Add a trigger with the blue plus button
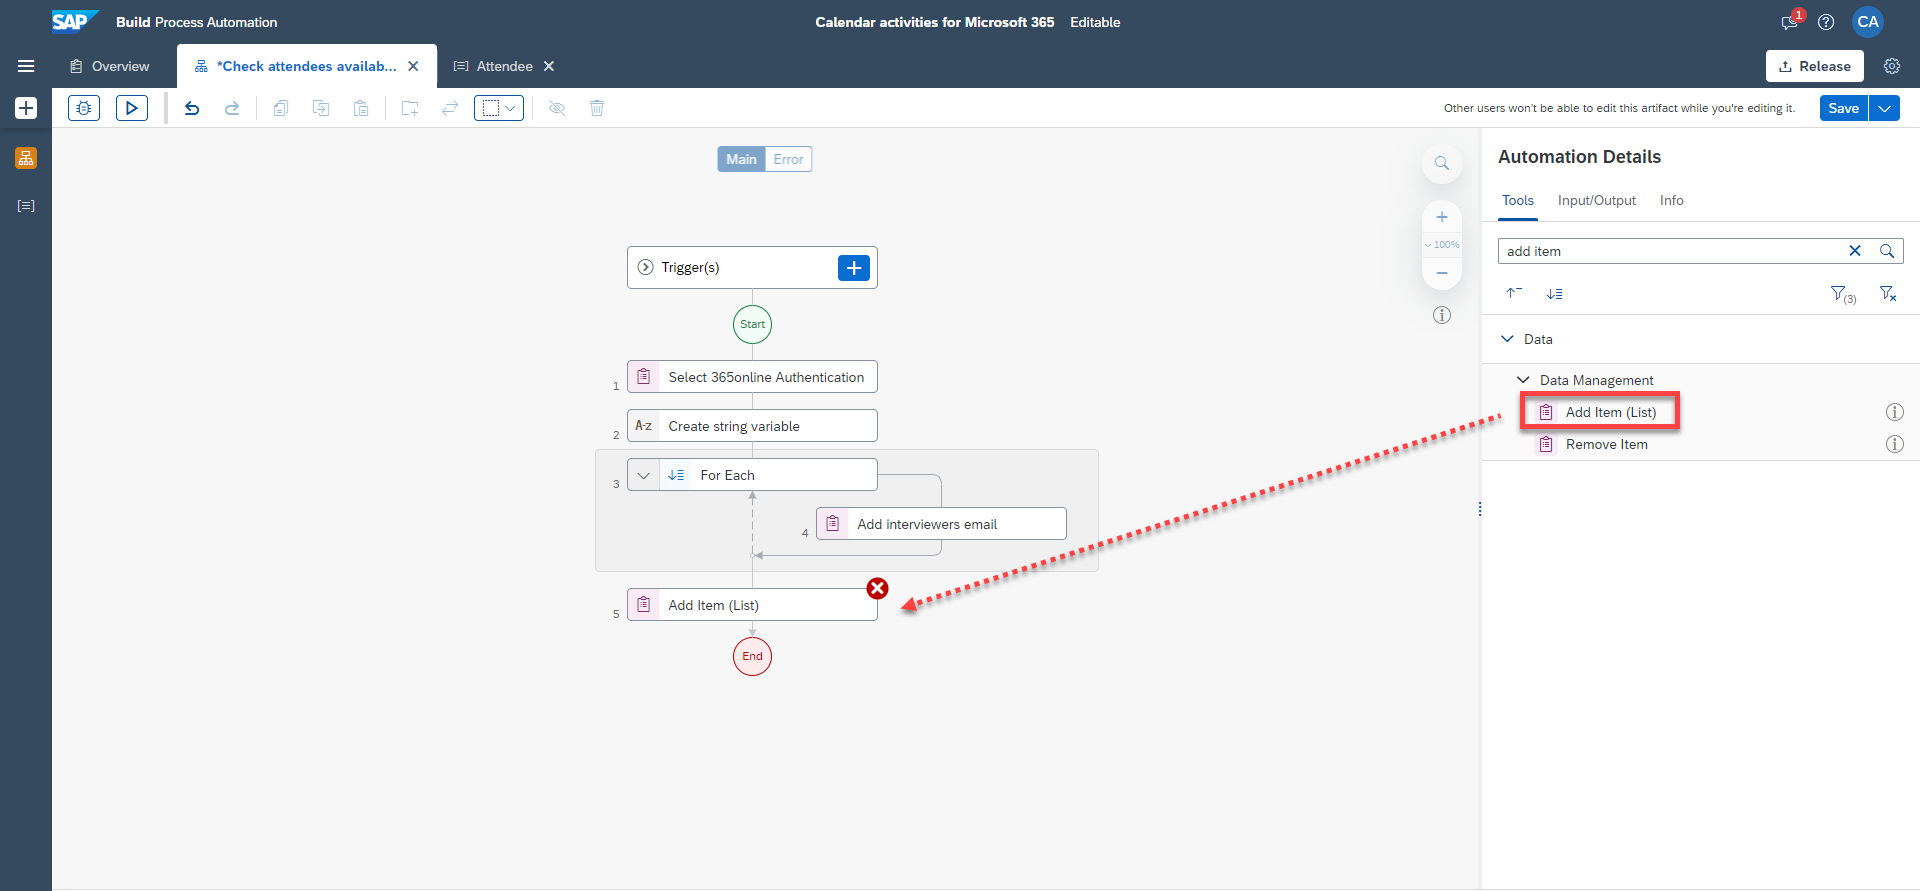Image resolution: width=1920 pixels, height=891 pixels. [853, 268]
